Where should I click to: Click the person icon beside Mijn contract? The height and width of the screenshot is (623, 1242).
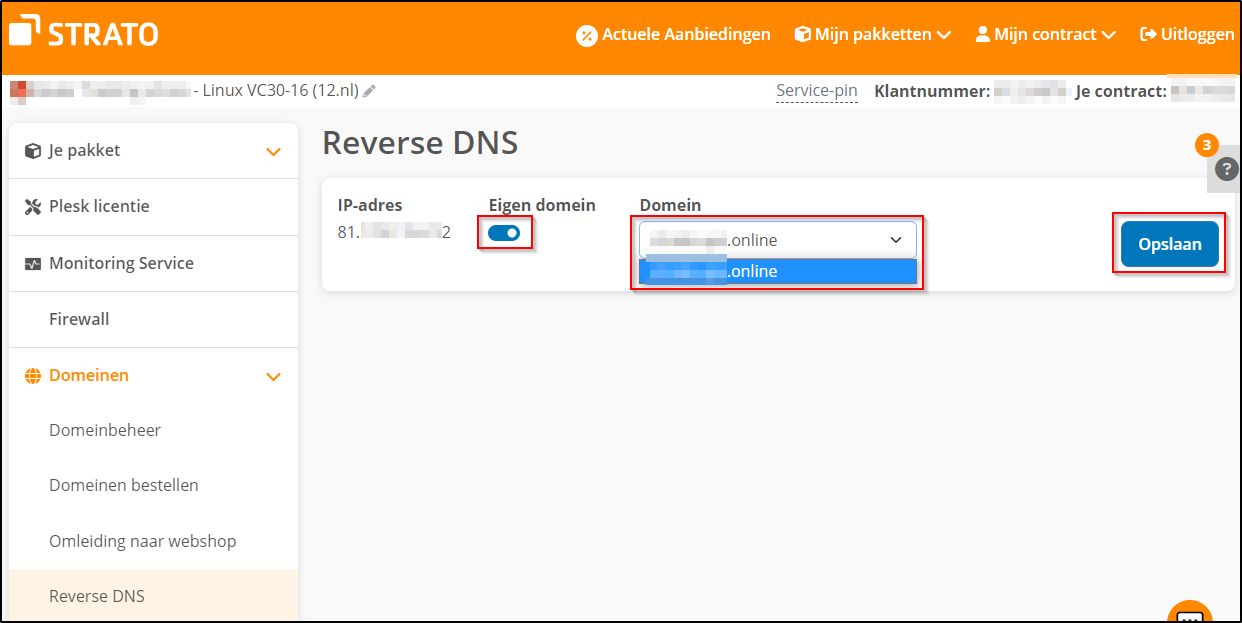(982, 34)
